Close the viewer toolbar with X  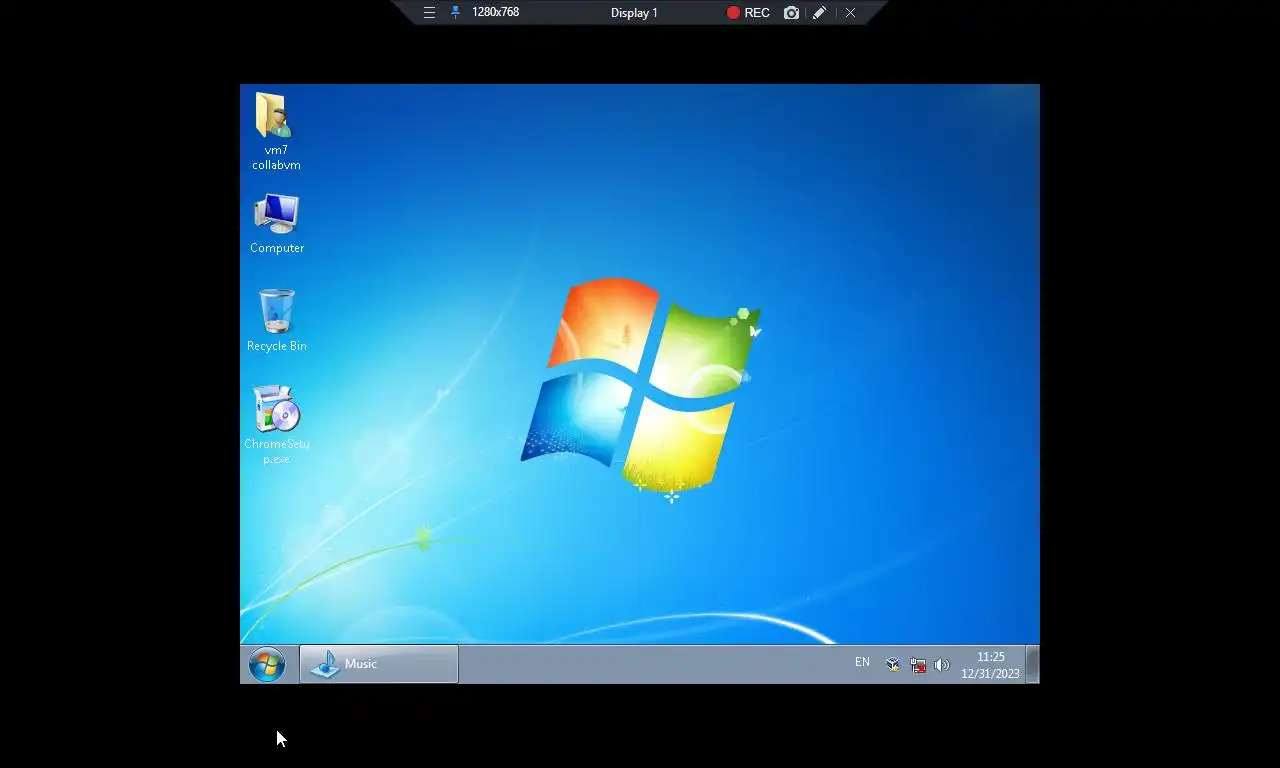[x=850, y=13]
